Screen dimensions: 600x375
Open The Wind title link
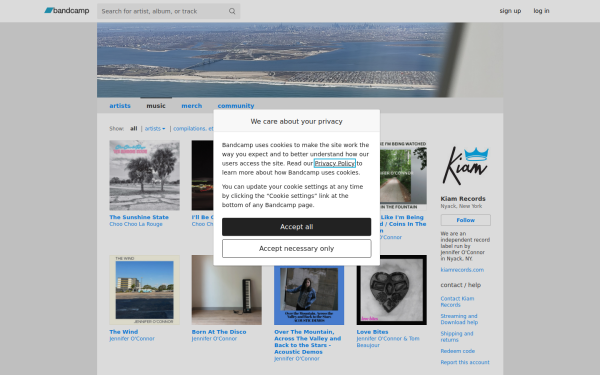tap(124, 332)
